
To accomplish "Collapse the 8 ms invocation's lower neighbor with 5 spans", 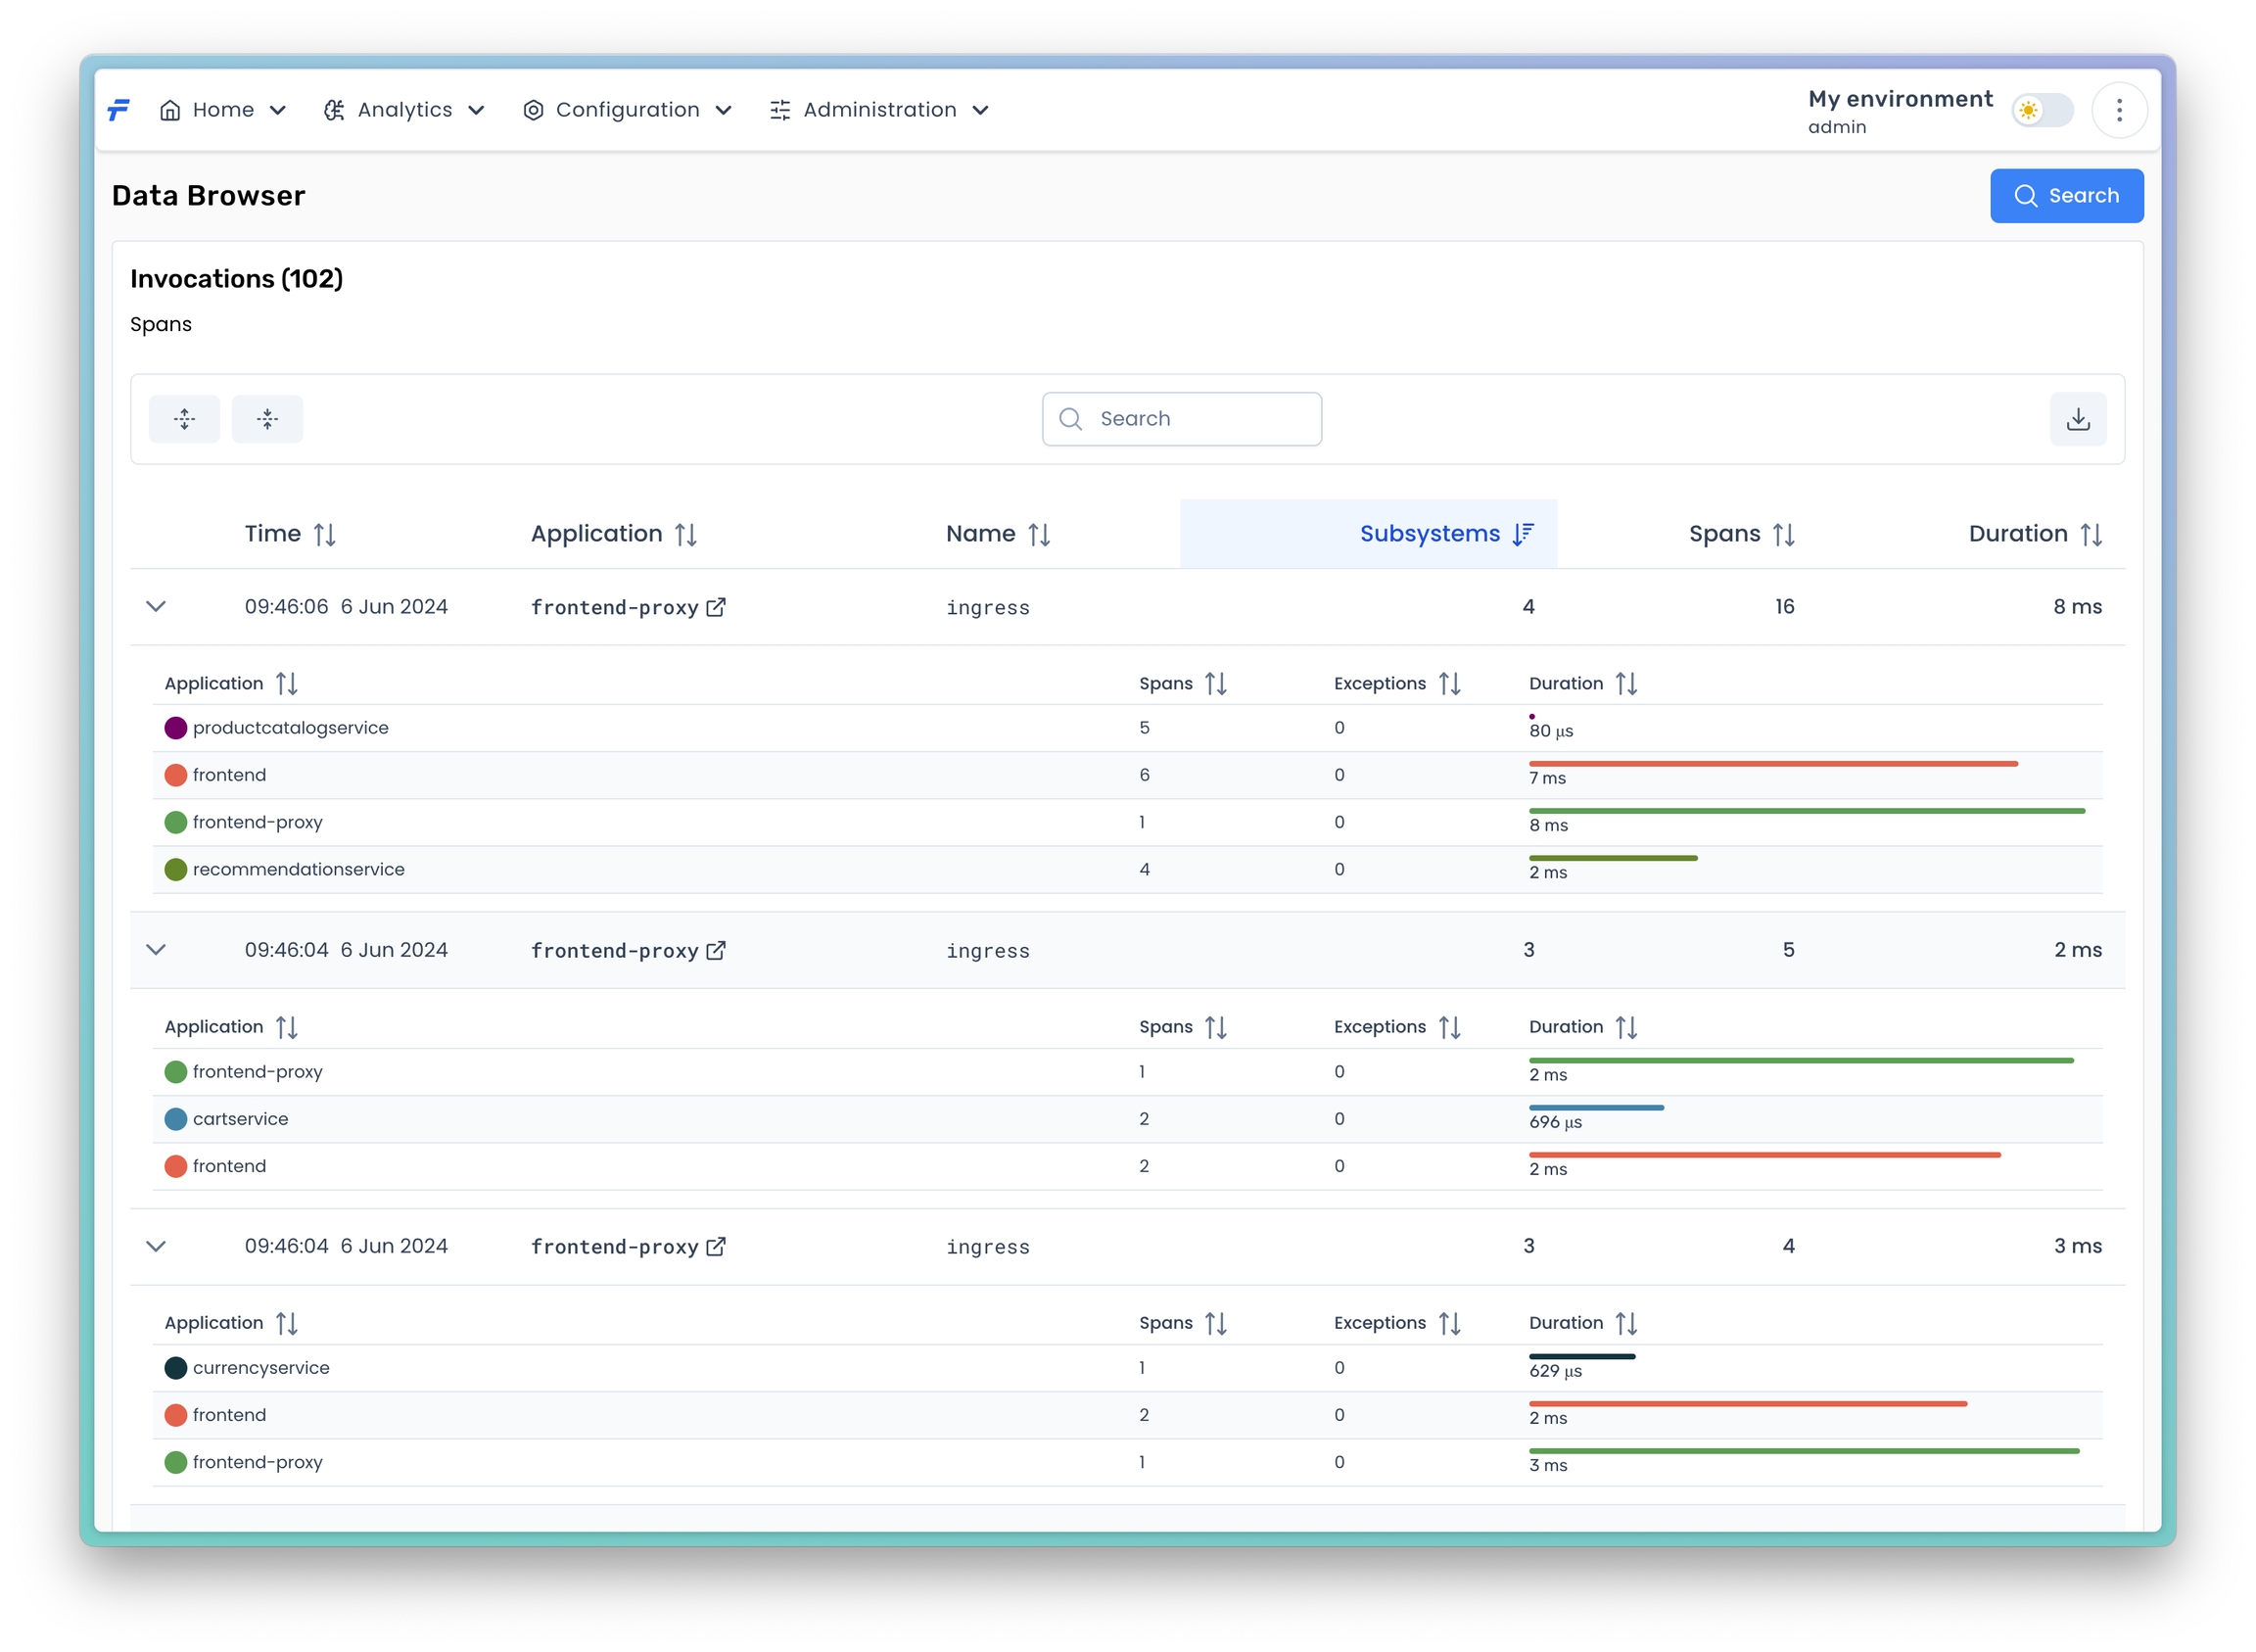I will pyautogui.click(x=156, y=950).
